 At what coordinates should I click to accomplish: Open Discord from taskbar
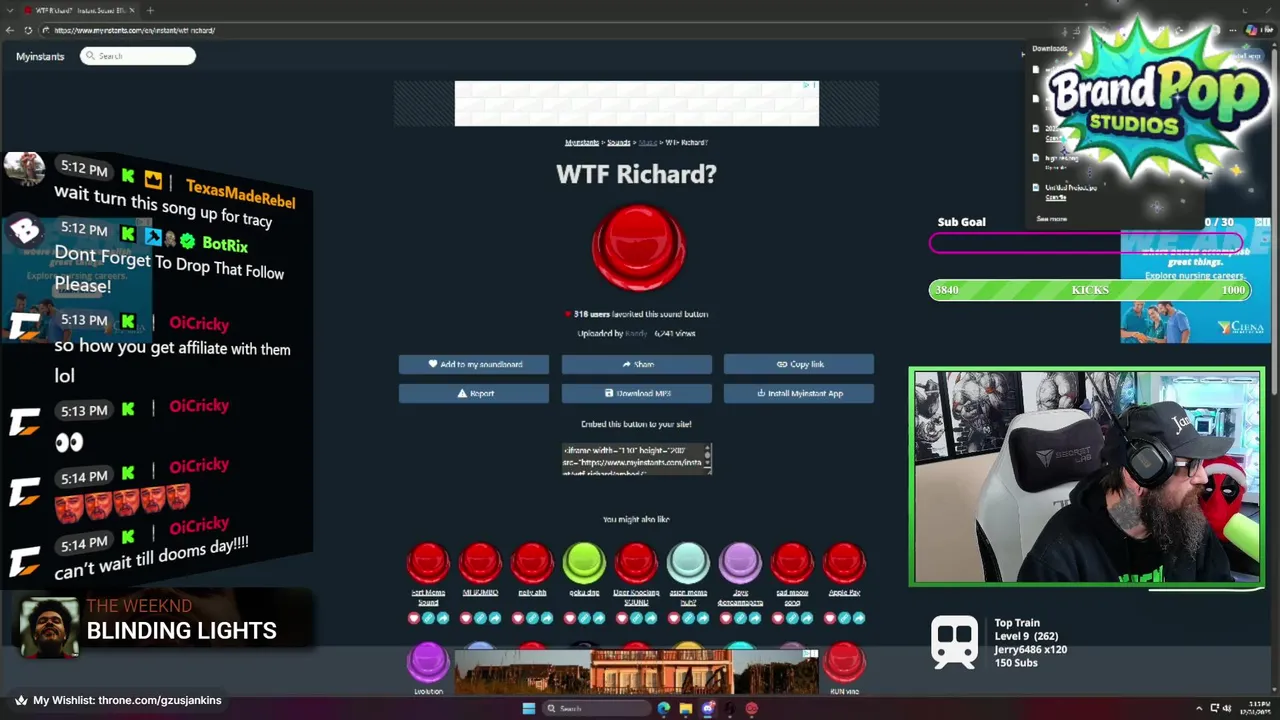(x=708, y=708)
